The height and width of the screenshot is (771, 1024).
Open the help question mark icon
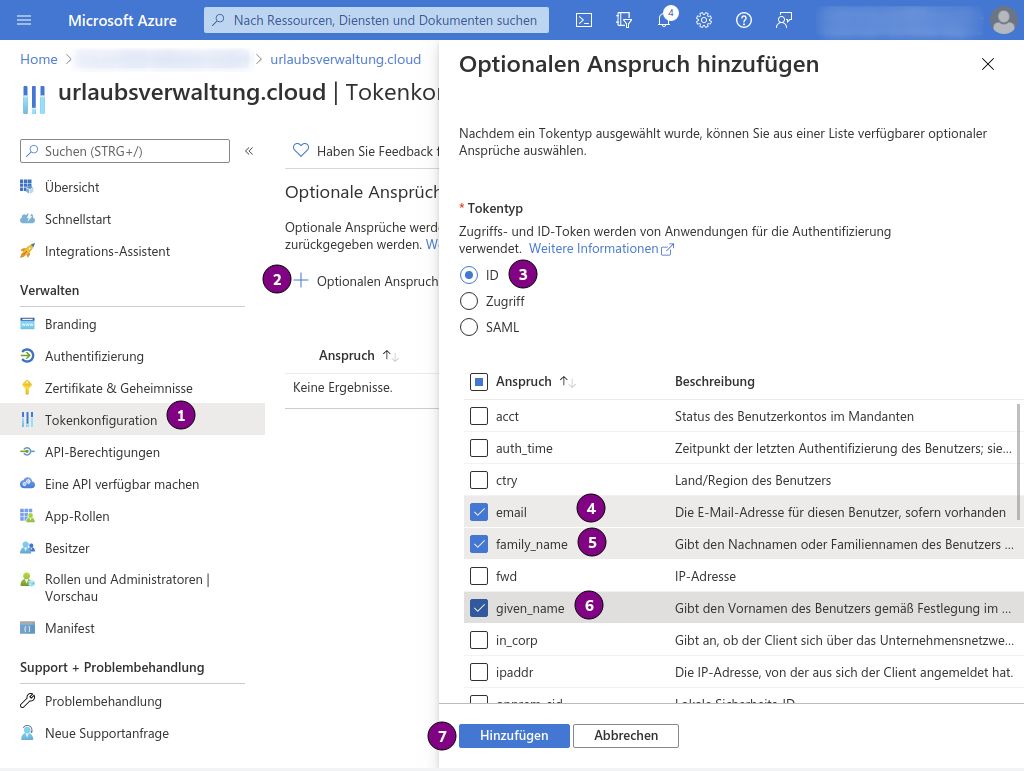[x=743, y=20]
